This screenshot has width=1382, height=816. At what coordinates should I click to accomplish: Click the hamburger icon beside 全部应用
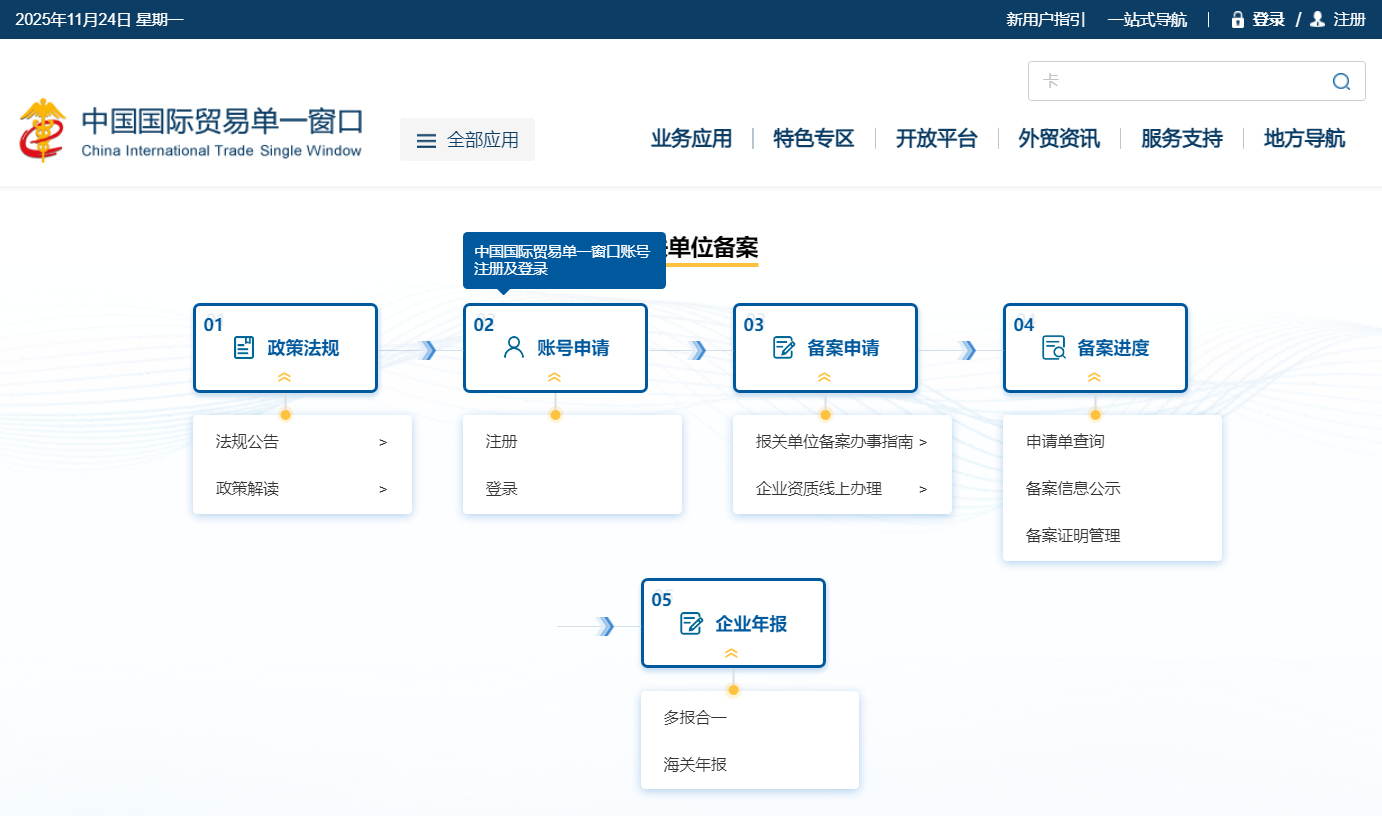426,141
